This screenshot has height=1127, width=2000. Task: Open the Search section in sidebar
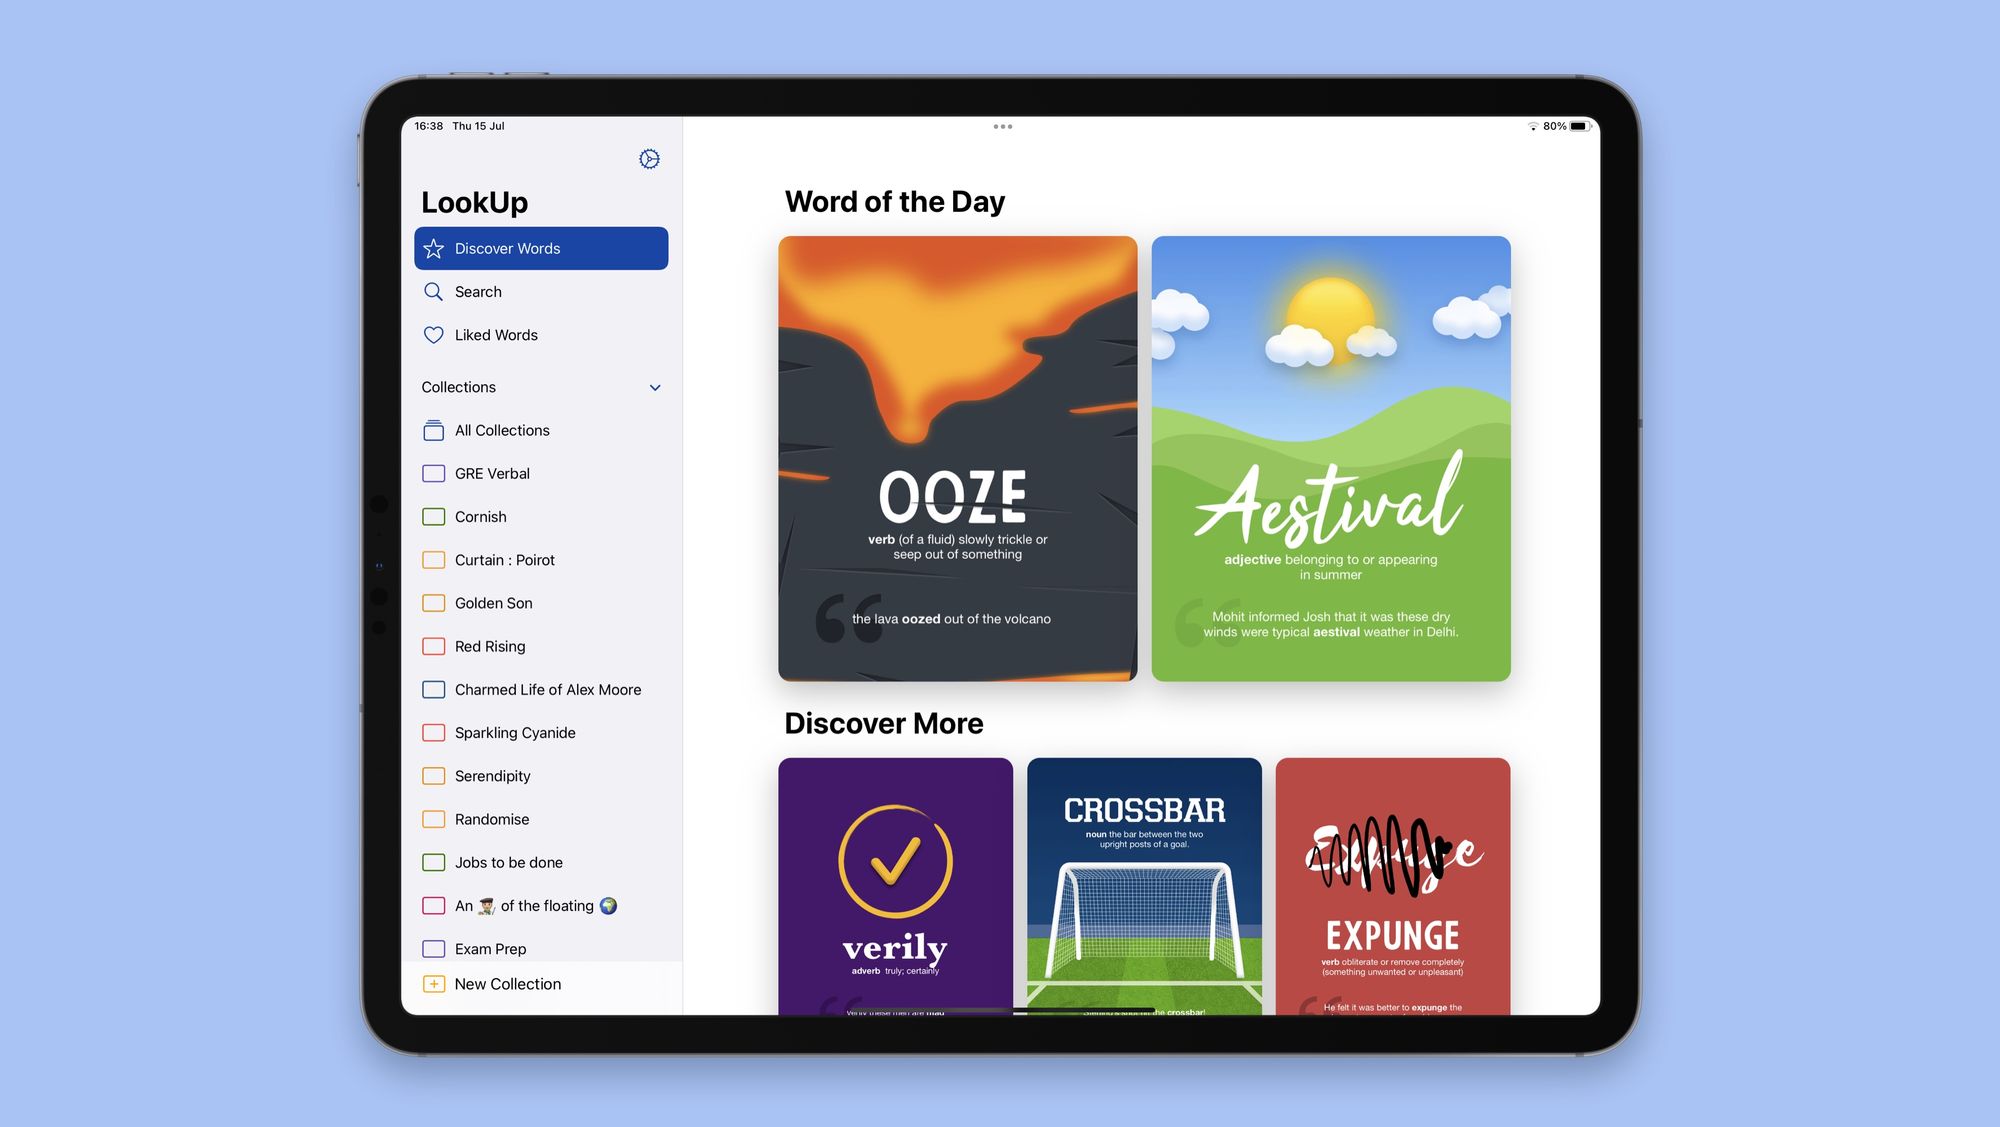(478, 291)
